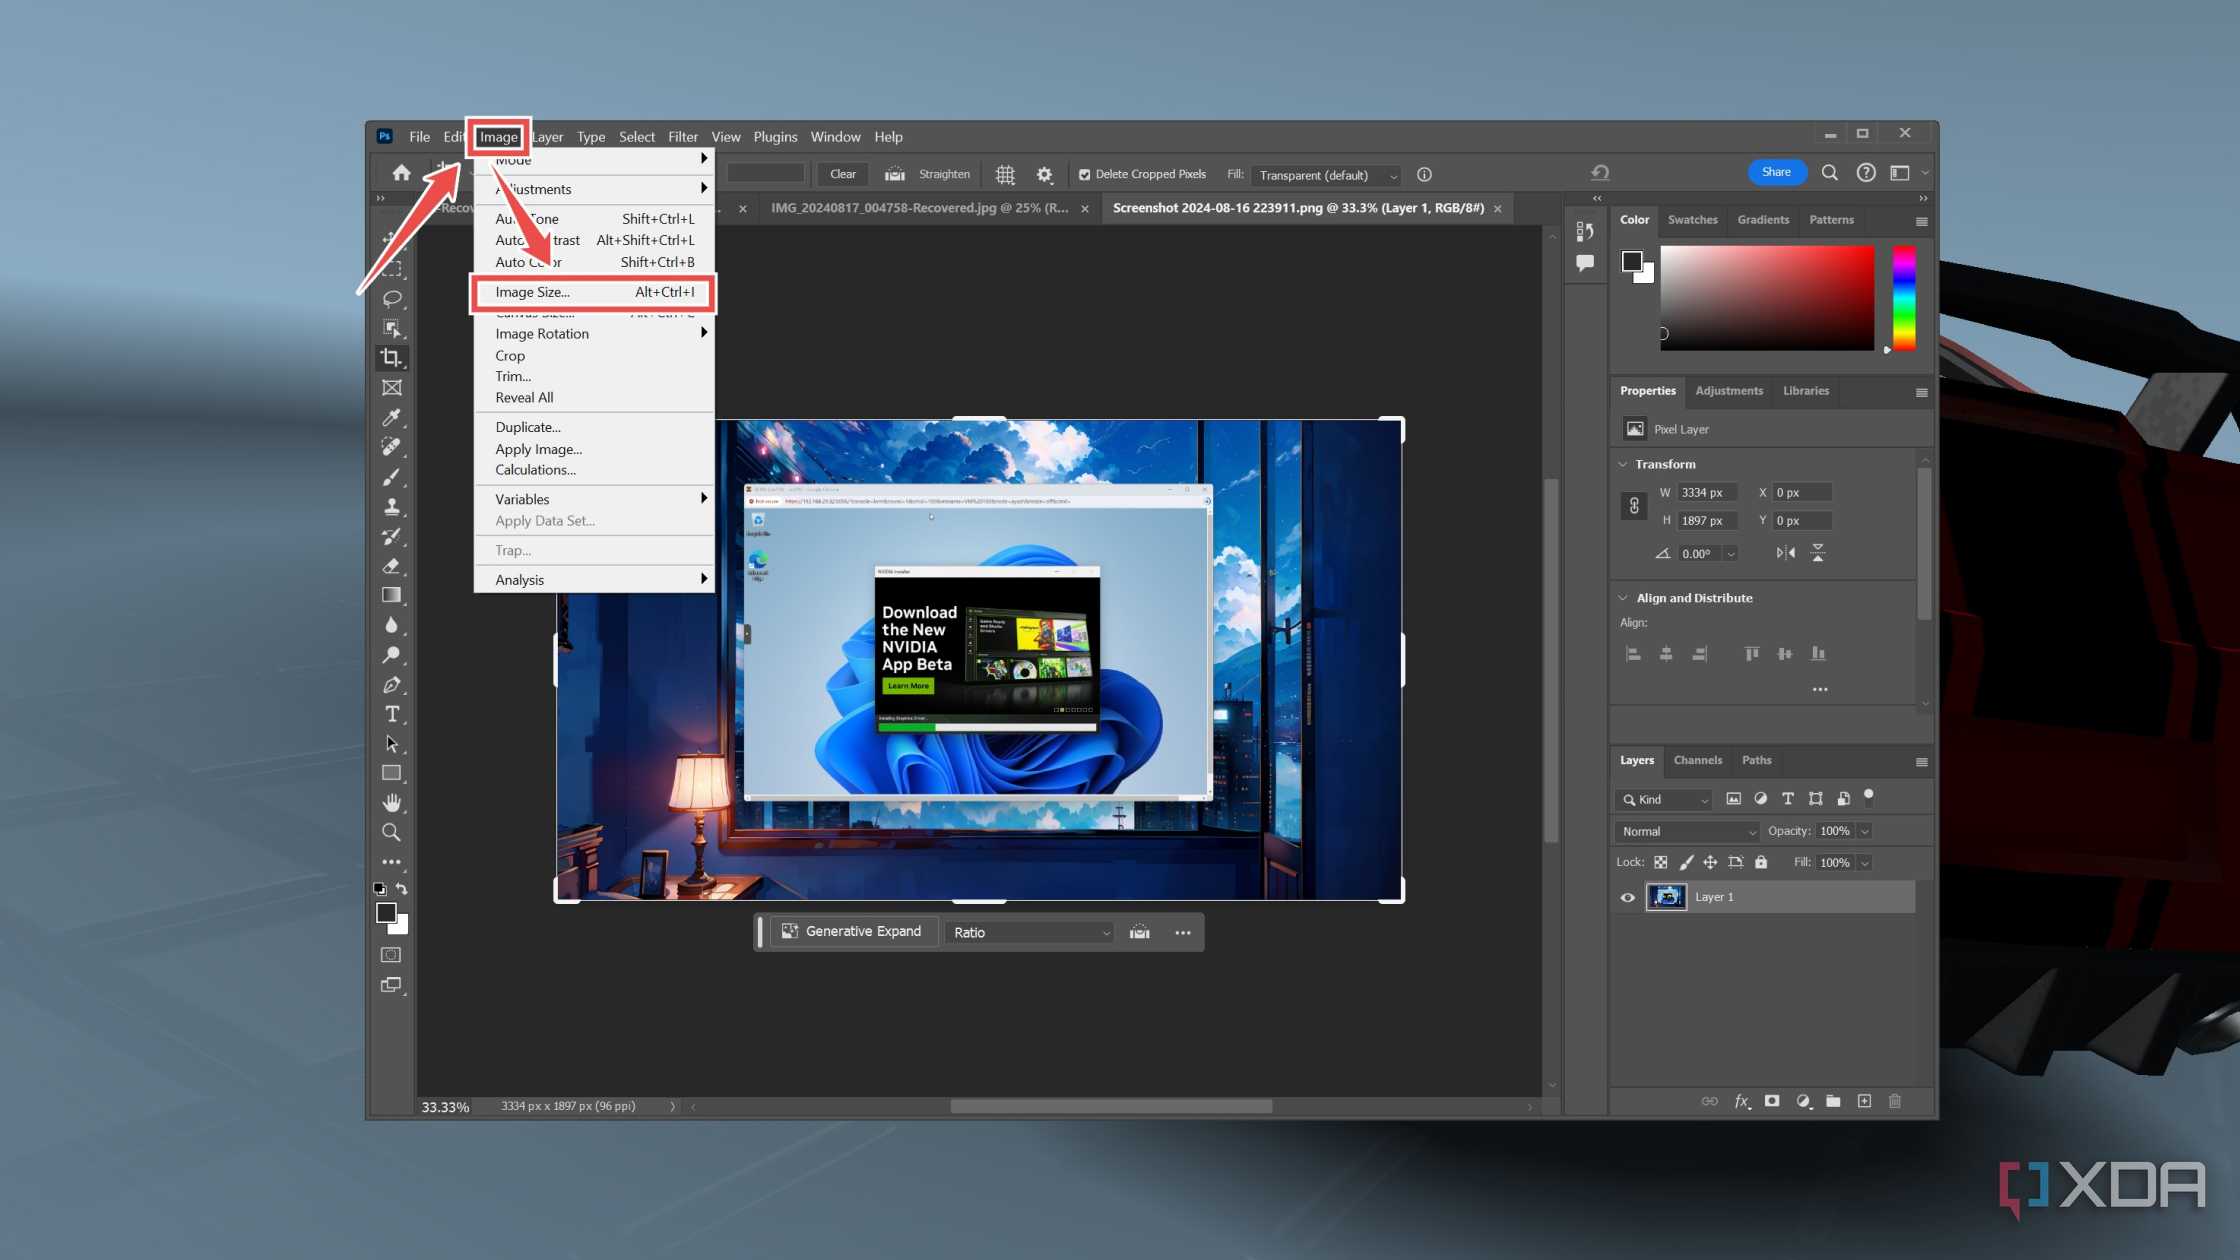
Task: Open the Kind filter dropdown
Action: click(1664, 799)
